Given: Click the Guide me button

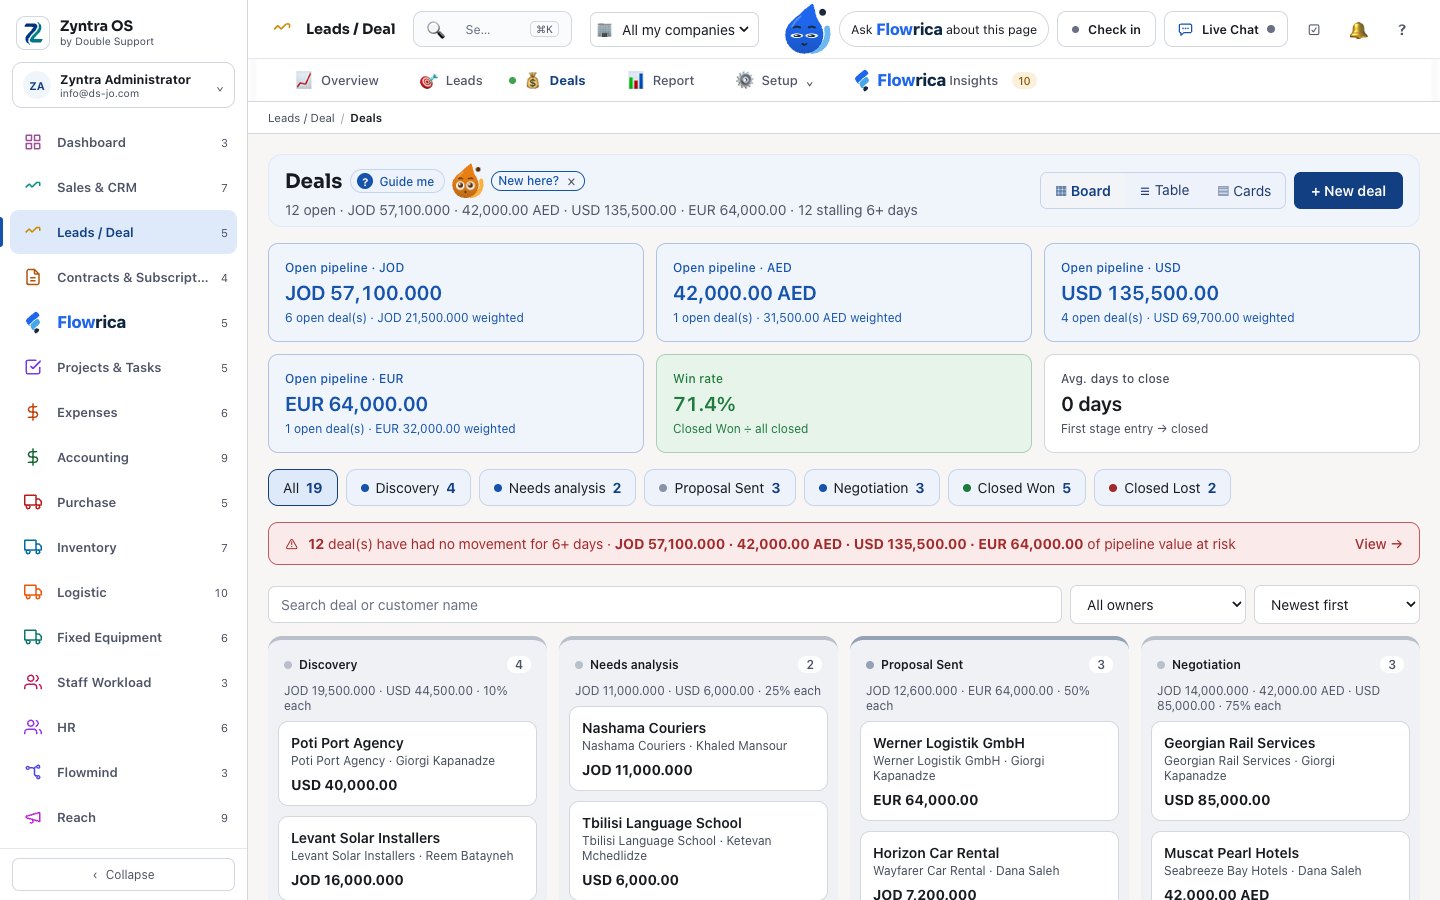Looking at the screenshot, I should click(398, 181).
